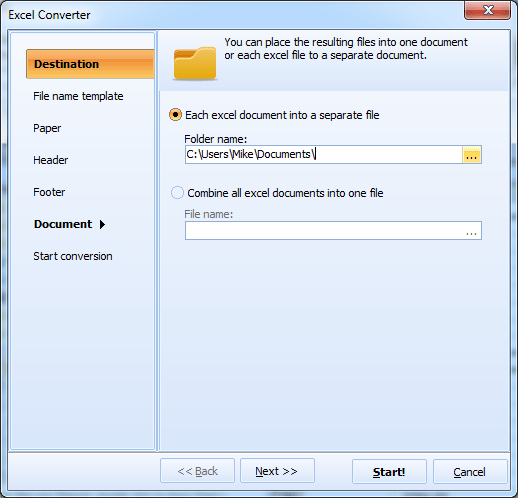Click the yellow folder icon in header
518x498 pixels.
[x=195, y=63]
